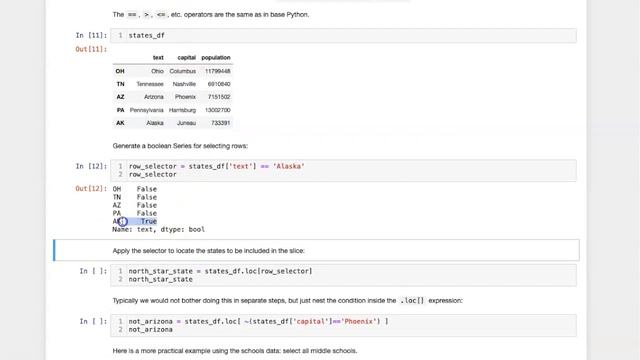The width and height of the screenshot is (640, 360).
Task: Click the PA row index label in table
Action: [120, 110]
